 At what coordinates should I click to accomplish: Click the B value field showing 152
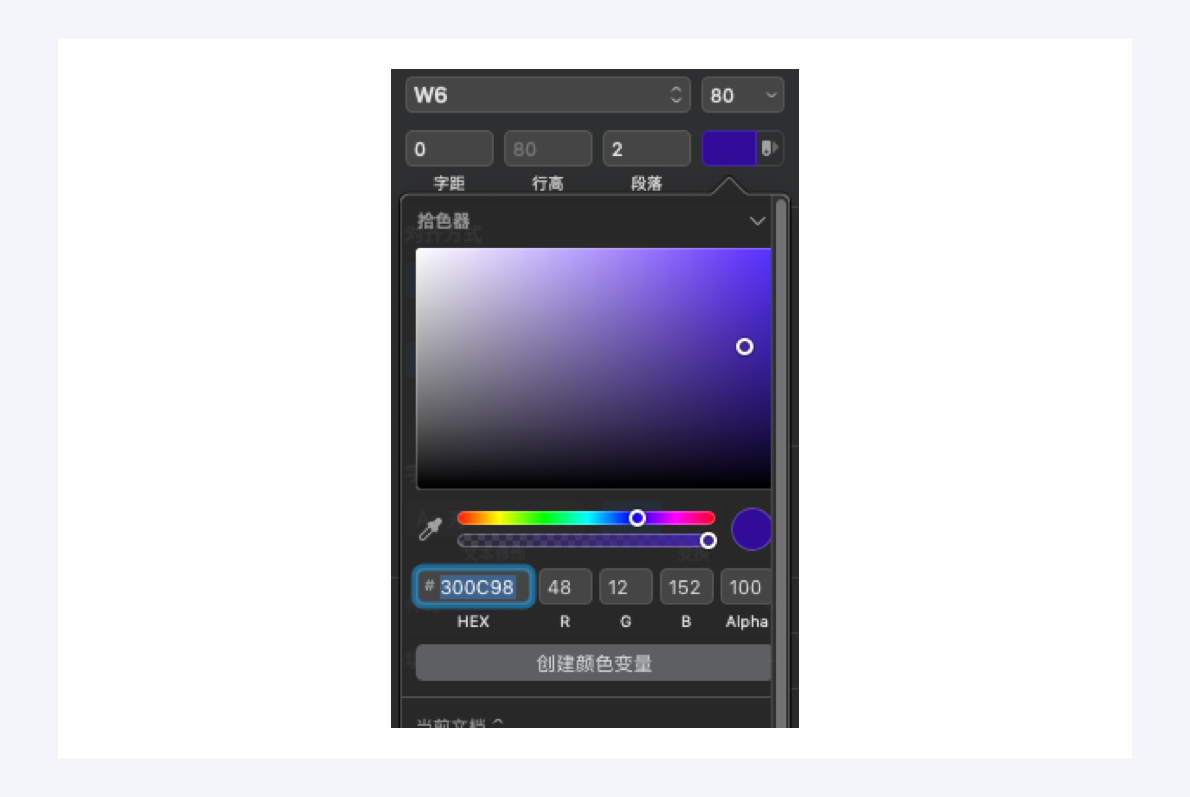tap(686, 587)
